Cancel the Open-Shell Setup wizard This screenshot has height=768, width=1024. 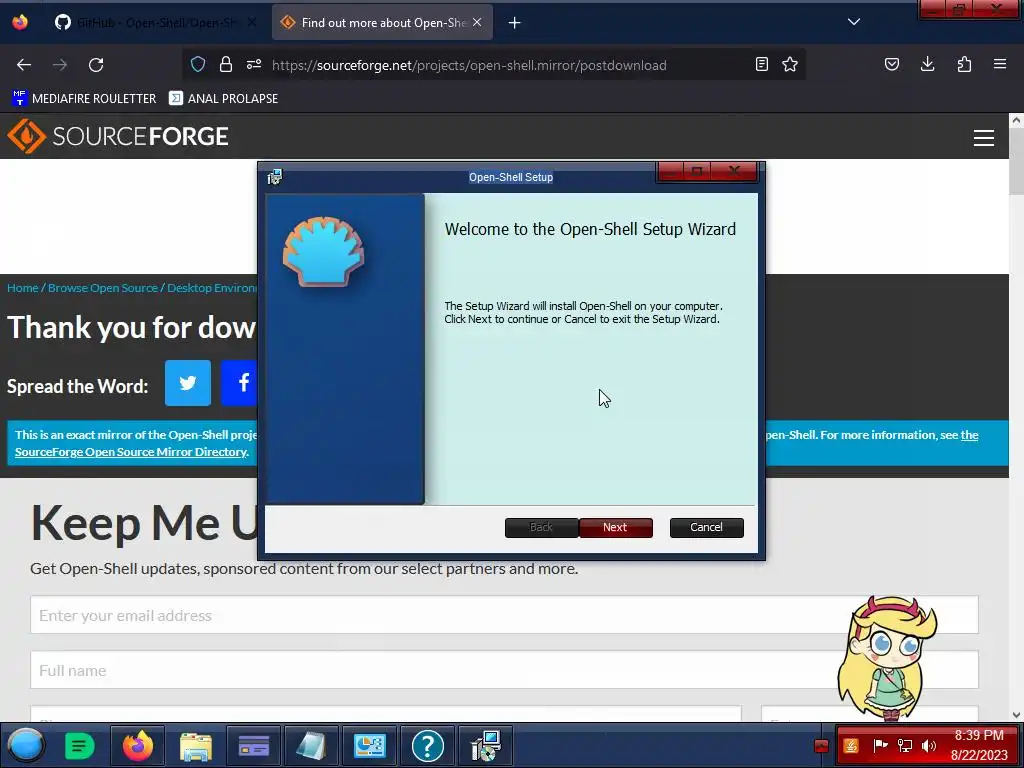(707, 528)
